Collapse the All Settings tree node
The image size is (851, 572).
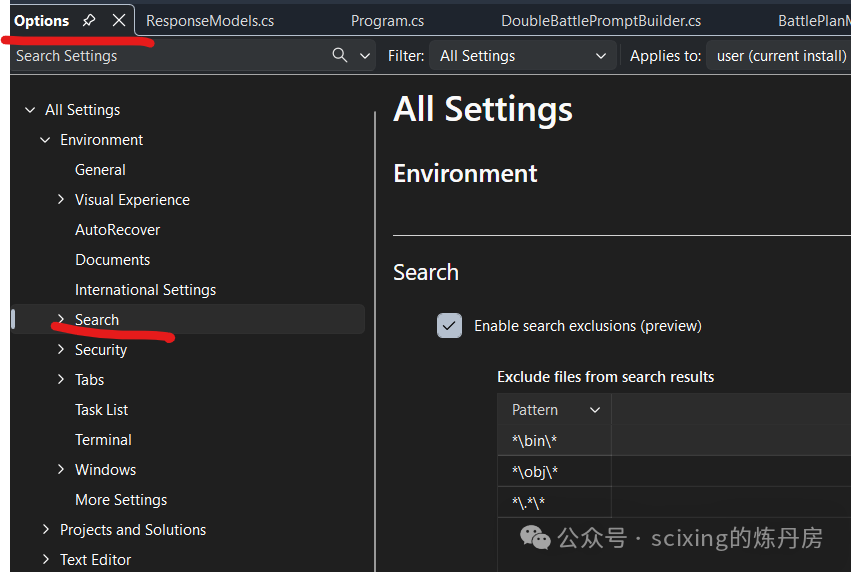tap(30, 110)
